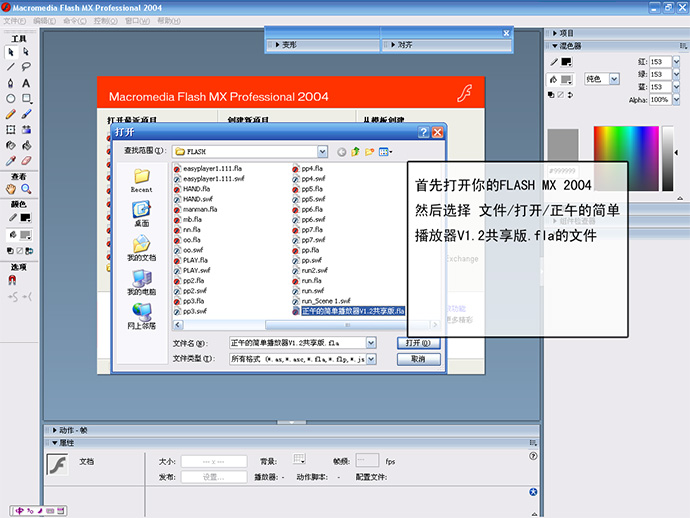
Task: Expand the FLASH look-in folder dropdown
Action: tap(323, 152)
